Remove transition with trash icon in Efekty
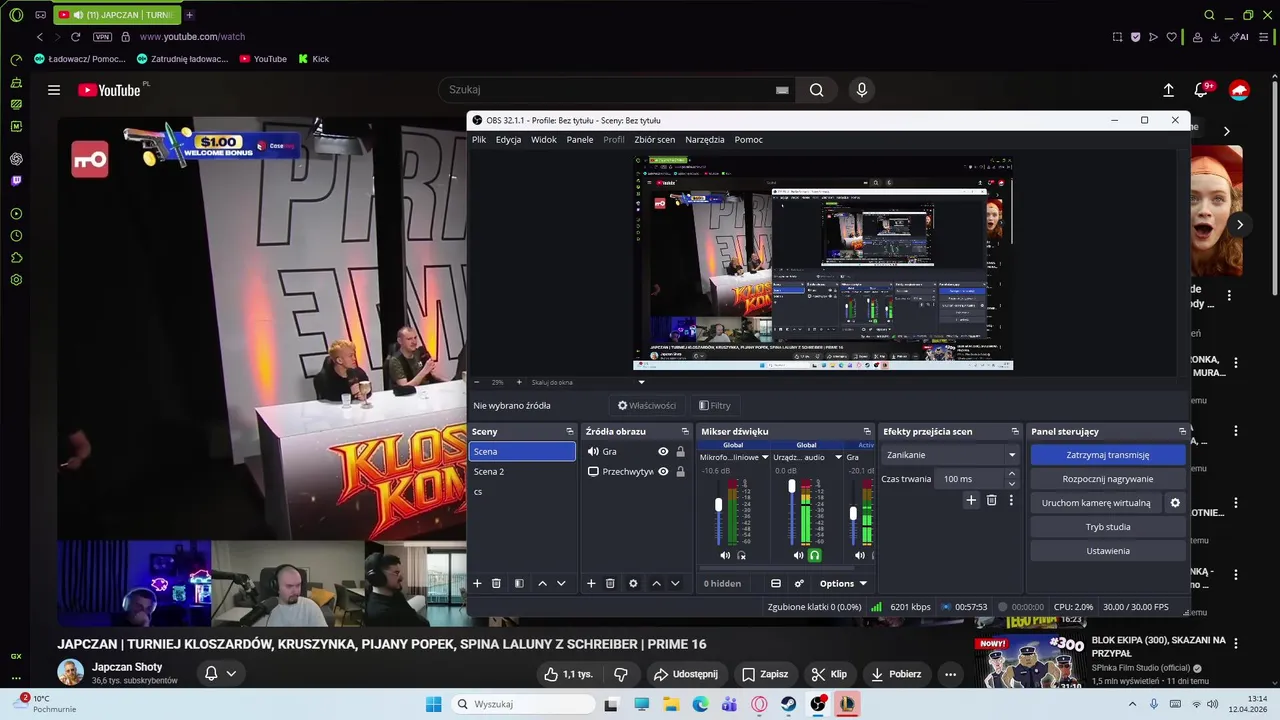 point(991,500)
